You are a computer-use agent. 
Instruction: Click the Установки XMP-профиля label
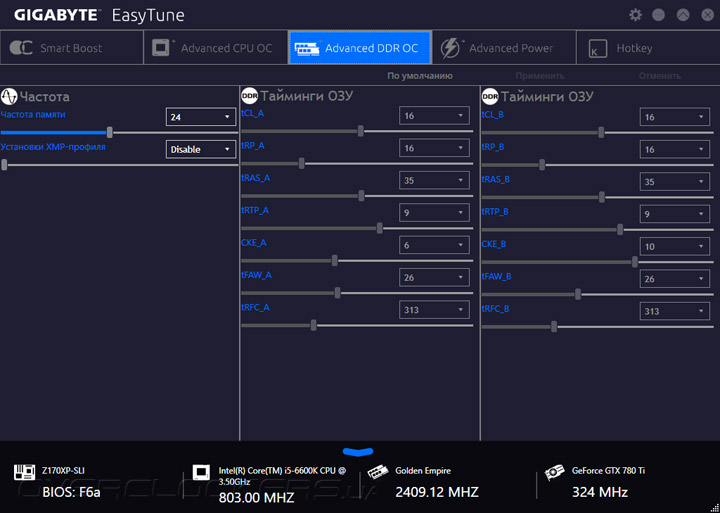[x=53, y=147]
